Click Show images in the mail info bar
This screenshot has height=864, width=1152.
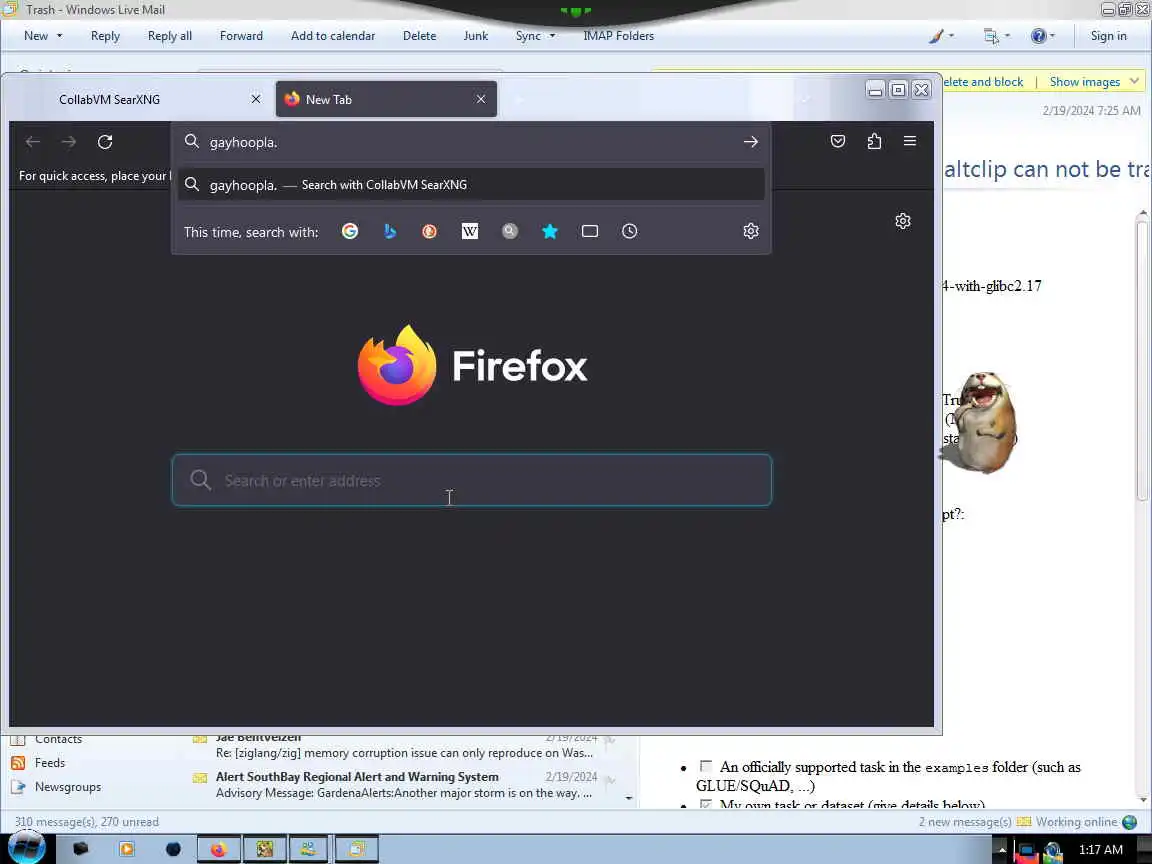point(1084,82)
